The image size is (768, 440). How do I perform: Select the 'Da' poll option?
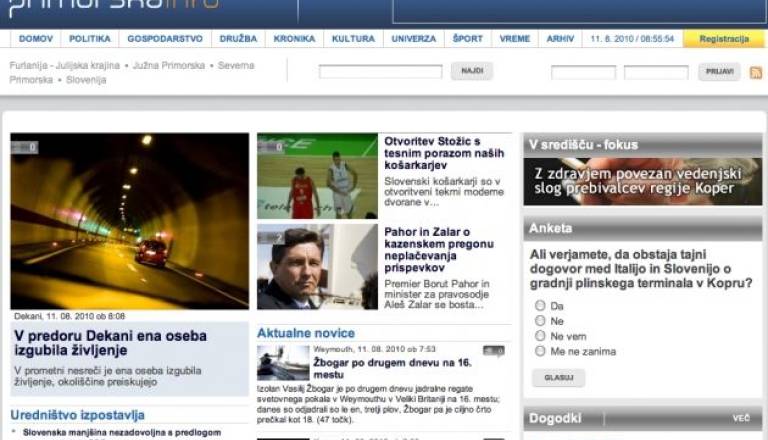541,306
